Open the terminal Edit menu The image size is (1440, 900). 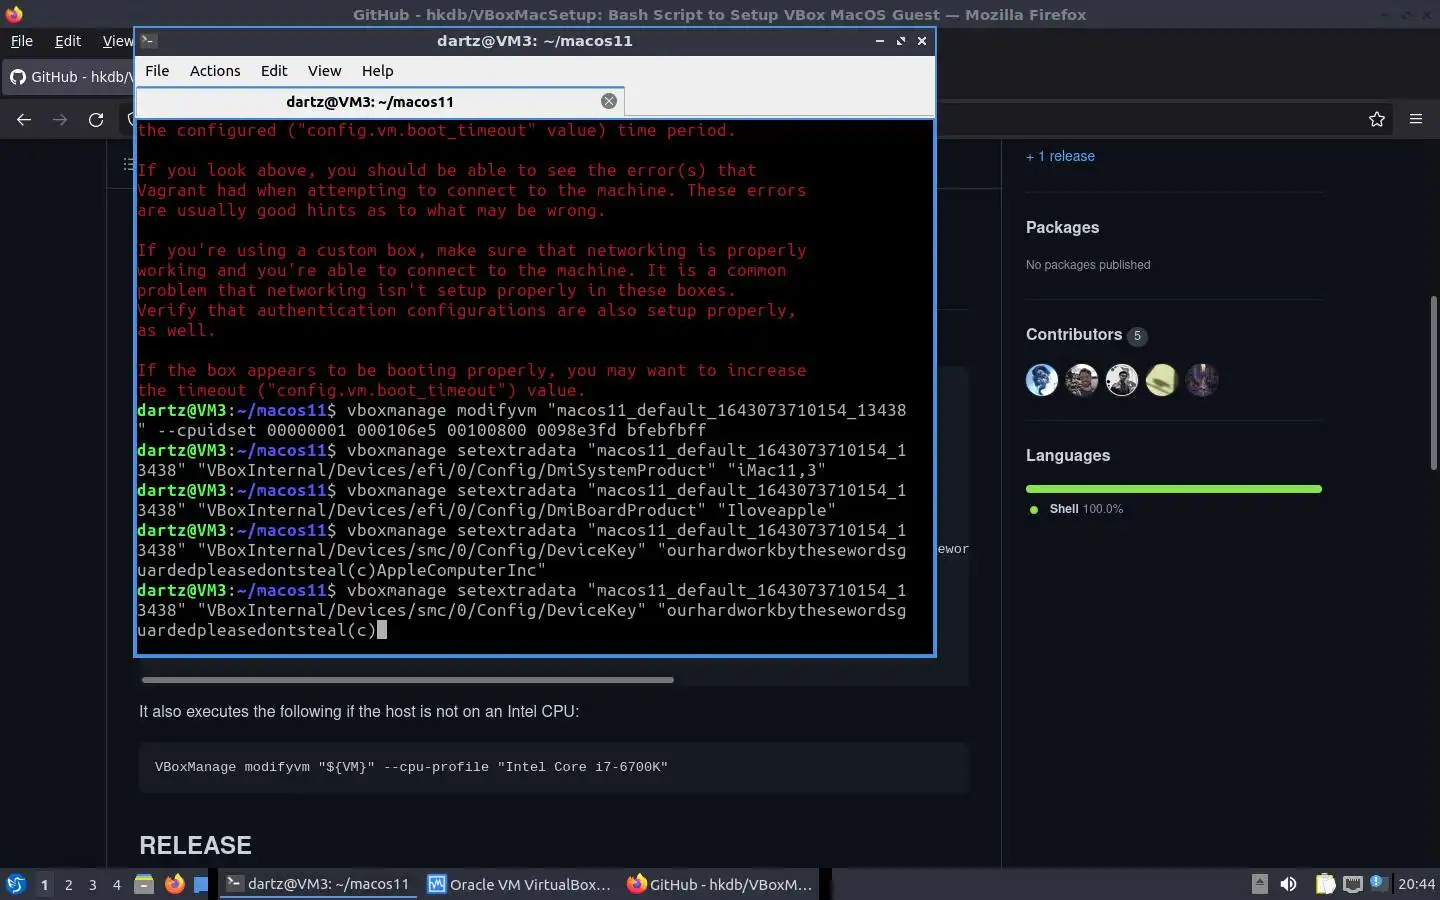pos(274,71)
